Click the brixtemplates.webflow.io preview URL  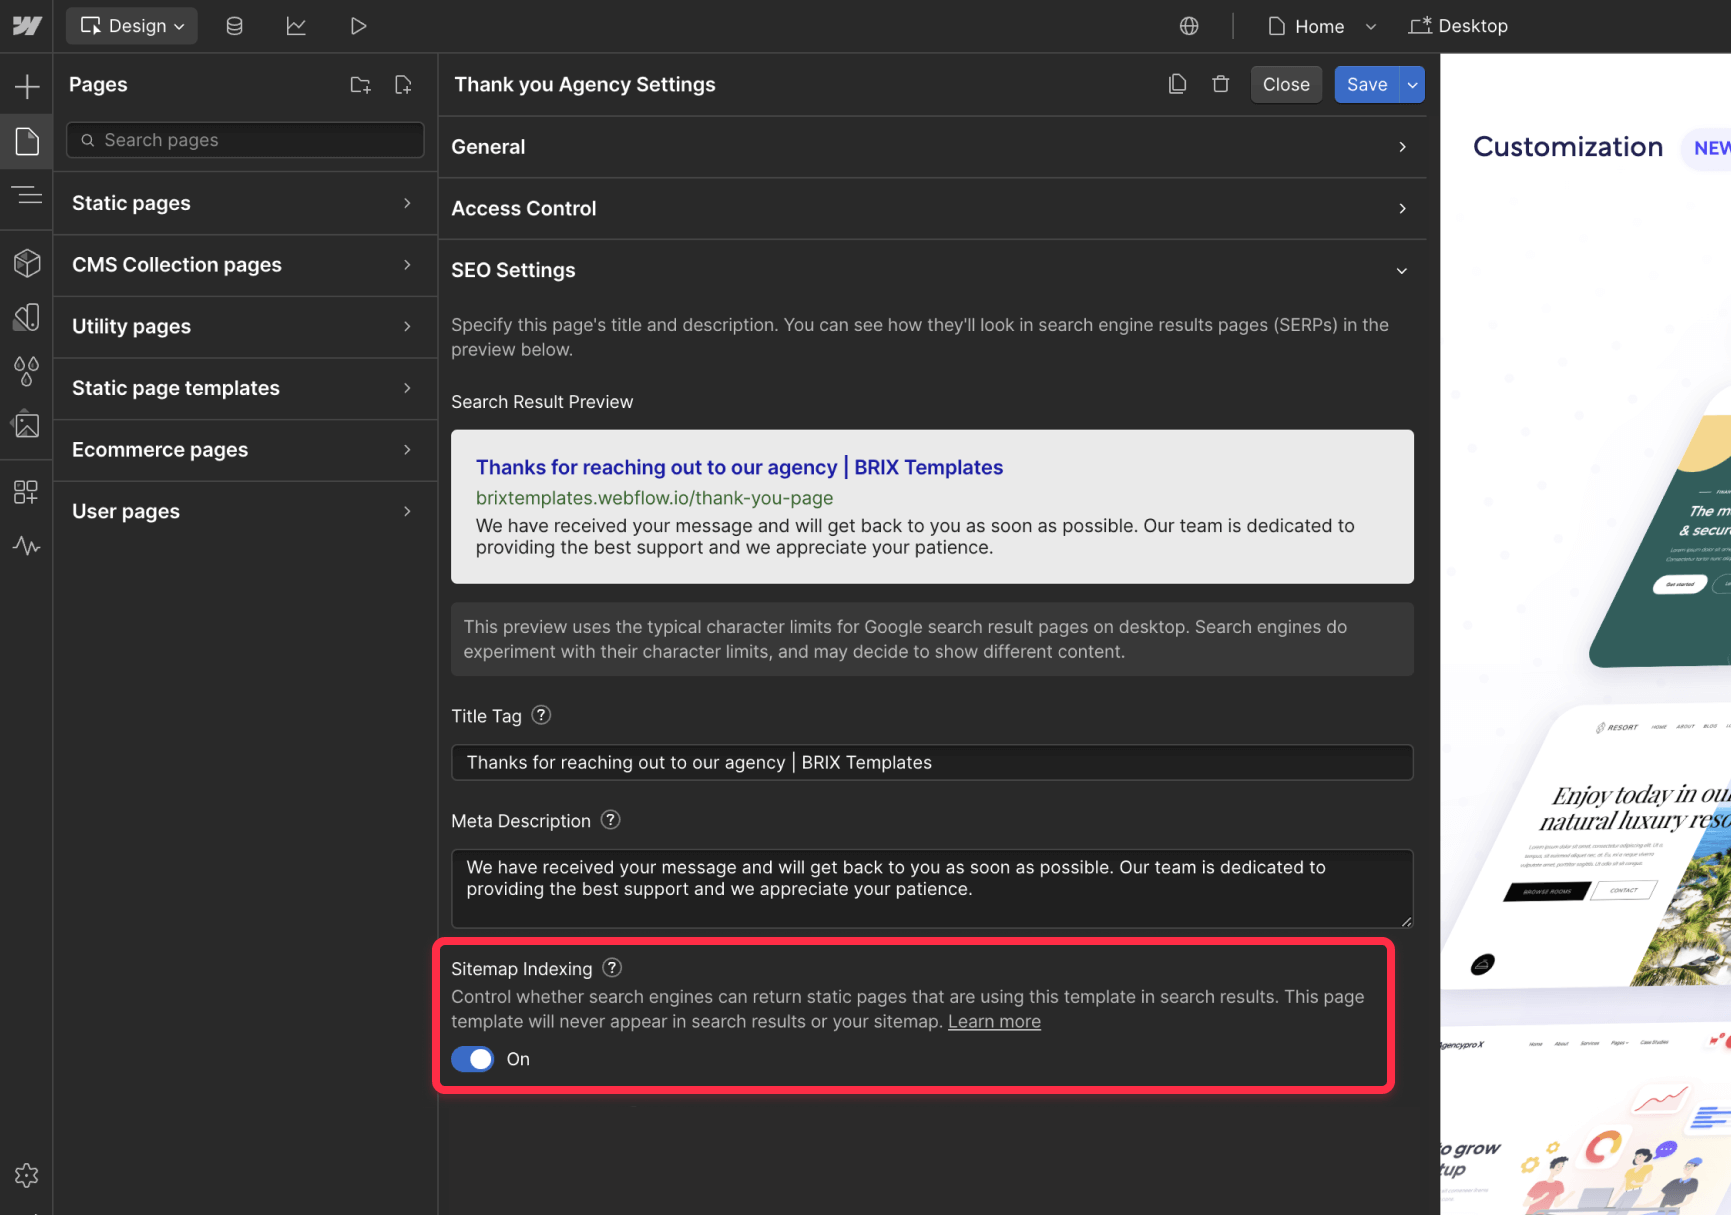point(654,498)
